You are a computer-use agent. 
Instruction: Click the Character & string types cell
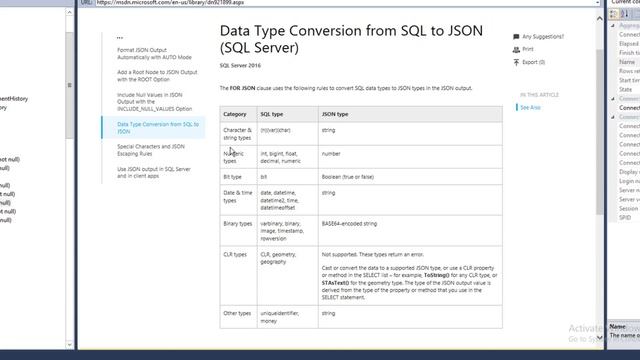pyautogui.click(x=238, y=134)
